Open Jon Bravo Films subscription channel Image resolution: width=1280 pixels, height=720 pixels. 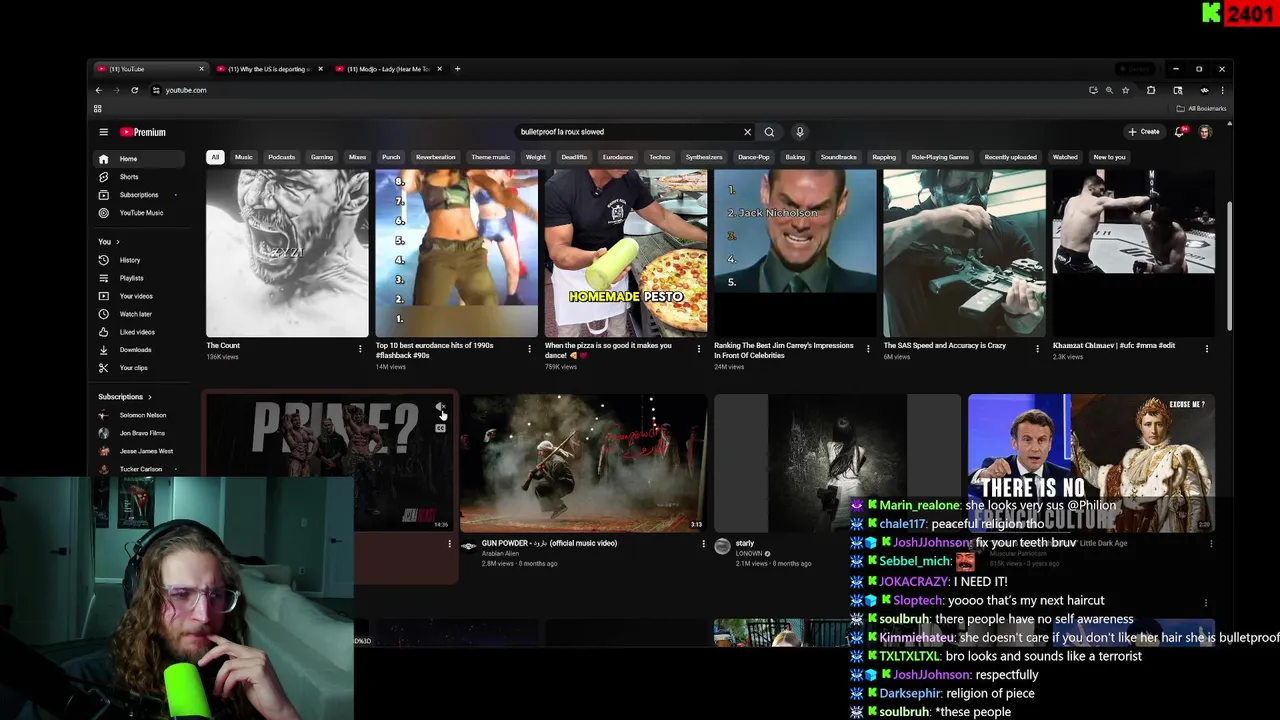[139, 433]
